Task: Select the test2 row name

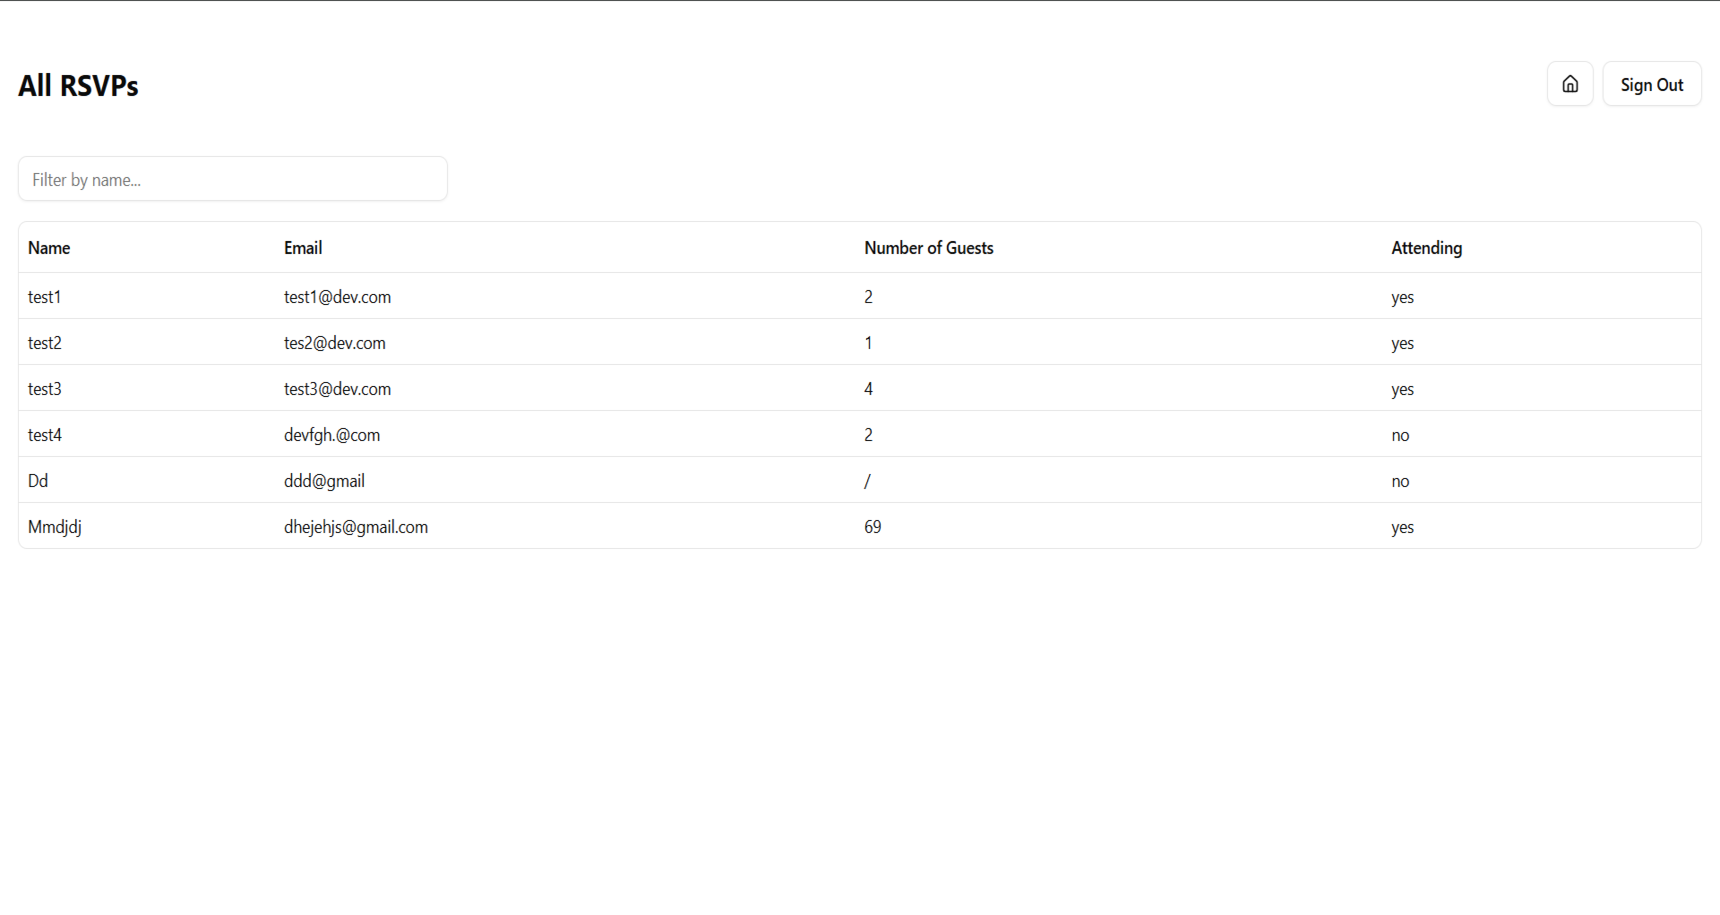Action: click(44, 343)
